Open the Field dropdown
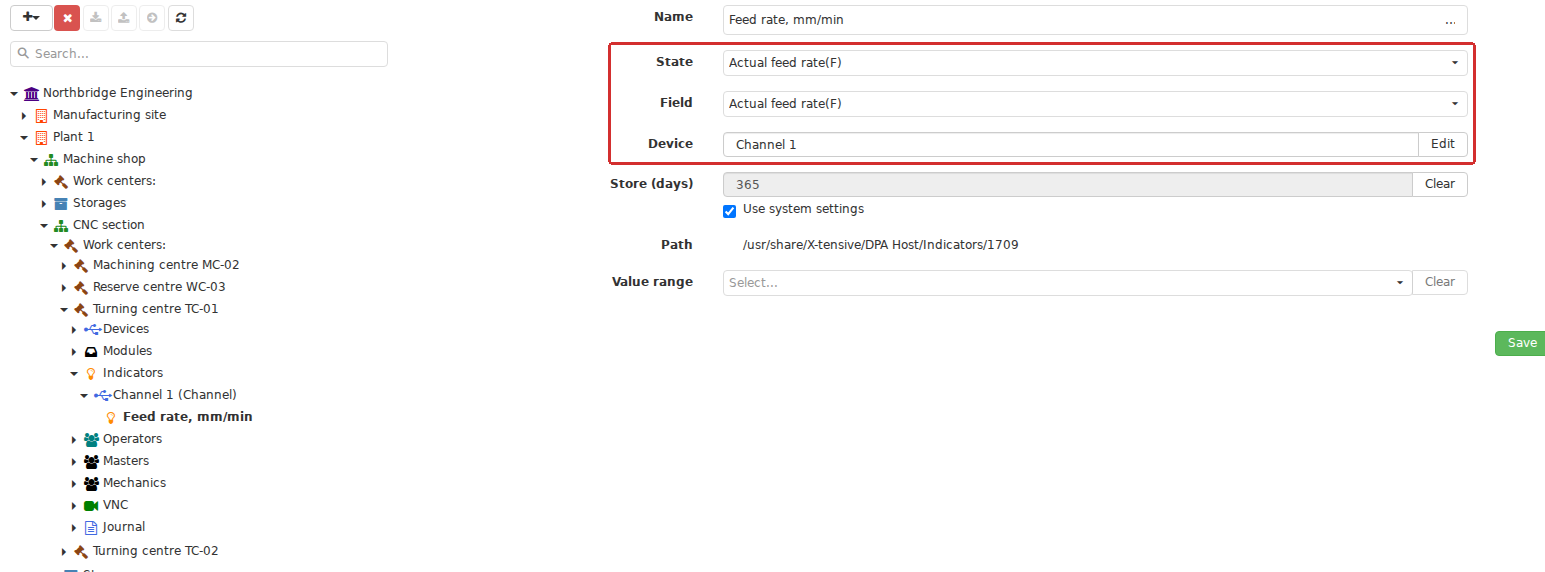 [x=1095, y=104]
